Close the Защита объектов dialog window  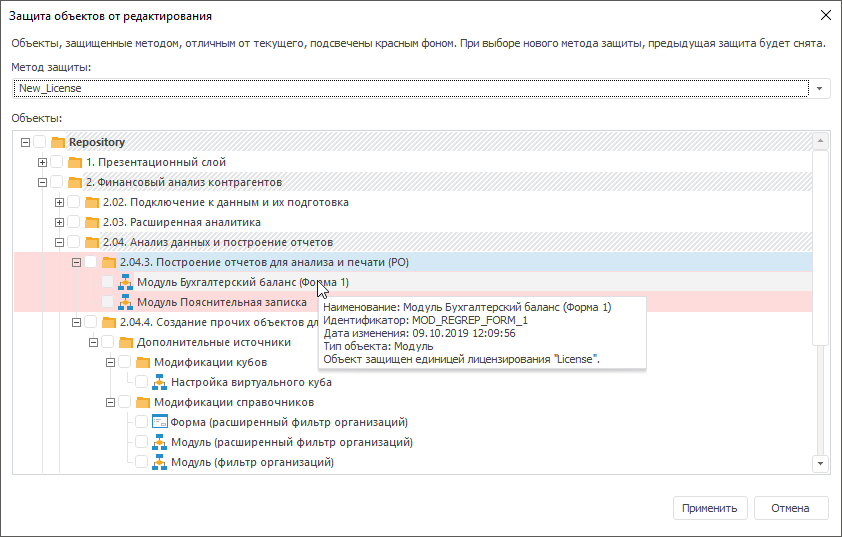coord(825,16)
